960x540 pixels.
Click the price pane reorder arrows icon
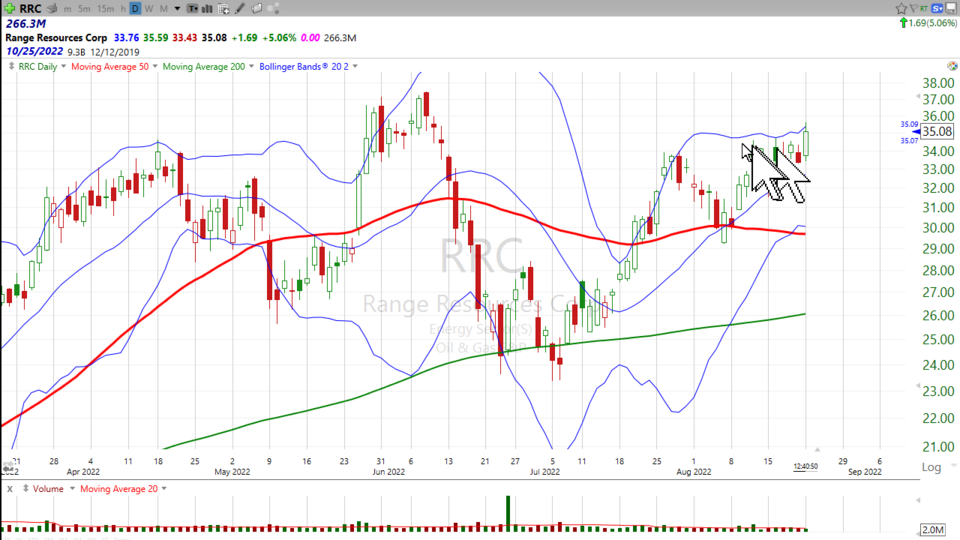click(11, 66)
